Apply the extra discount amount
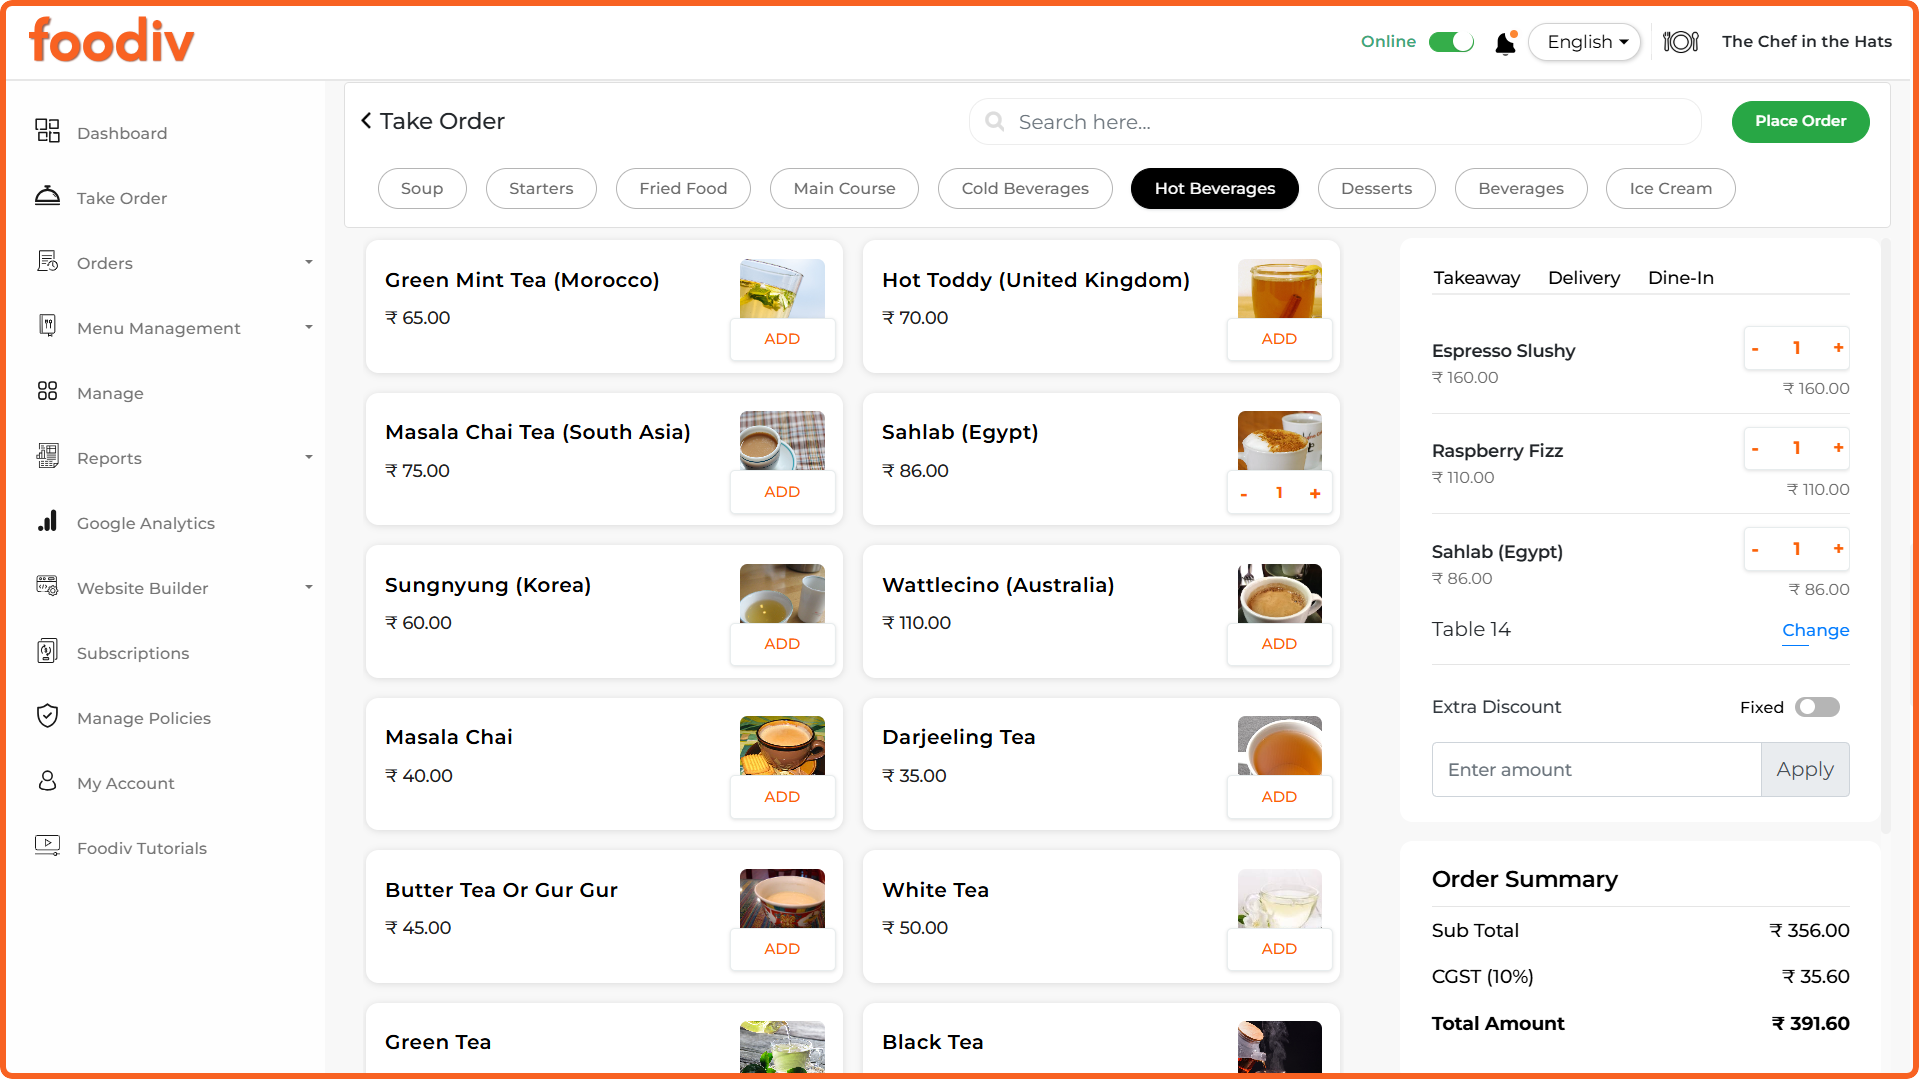 (1805, 769)
